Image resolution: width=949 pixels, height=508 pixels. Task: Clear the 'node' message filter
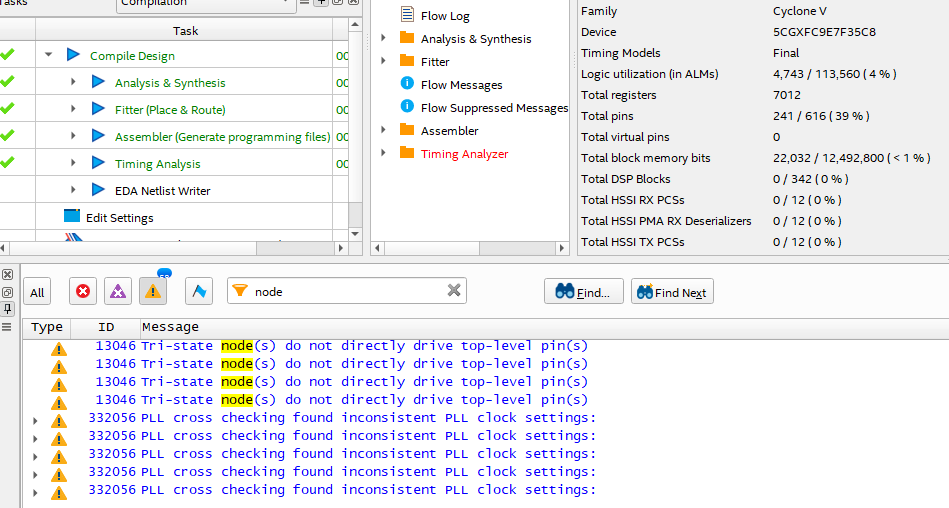(454, 291)
